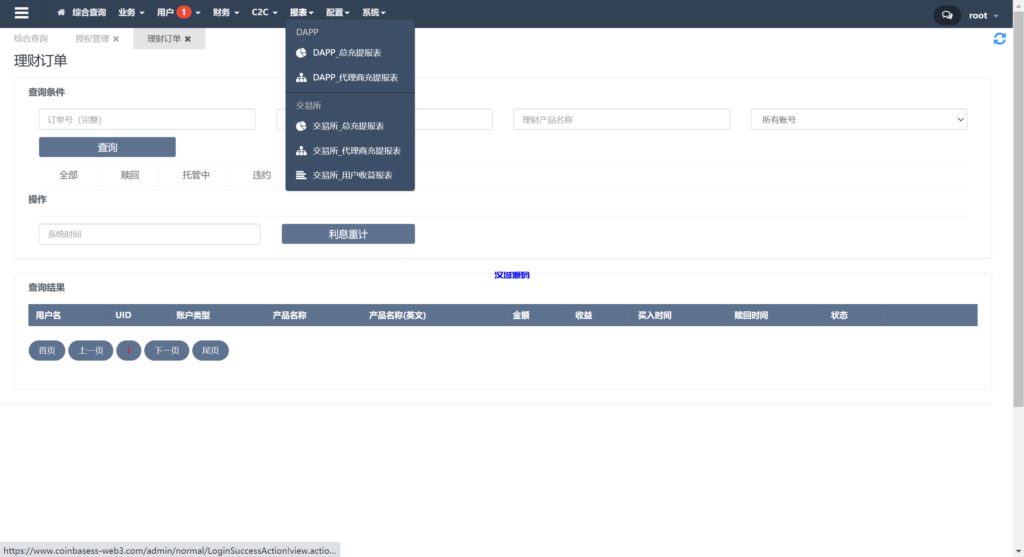Viewport: 1024px width, 557px height.
Task: Filter orders by 全部 tab
Action: [69, 175]
